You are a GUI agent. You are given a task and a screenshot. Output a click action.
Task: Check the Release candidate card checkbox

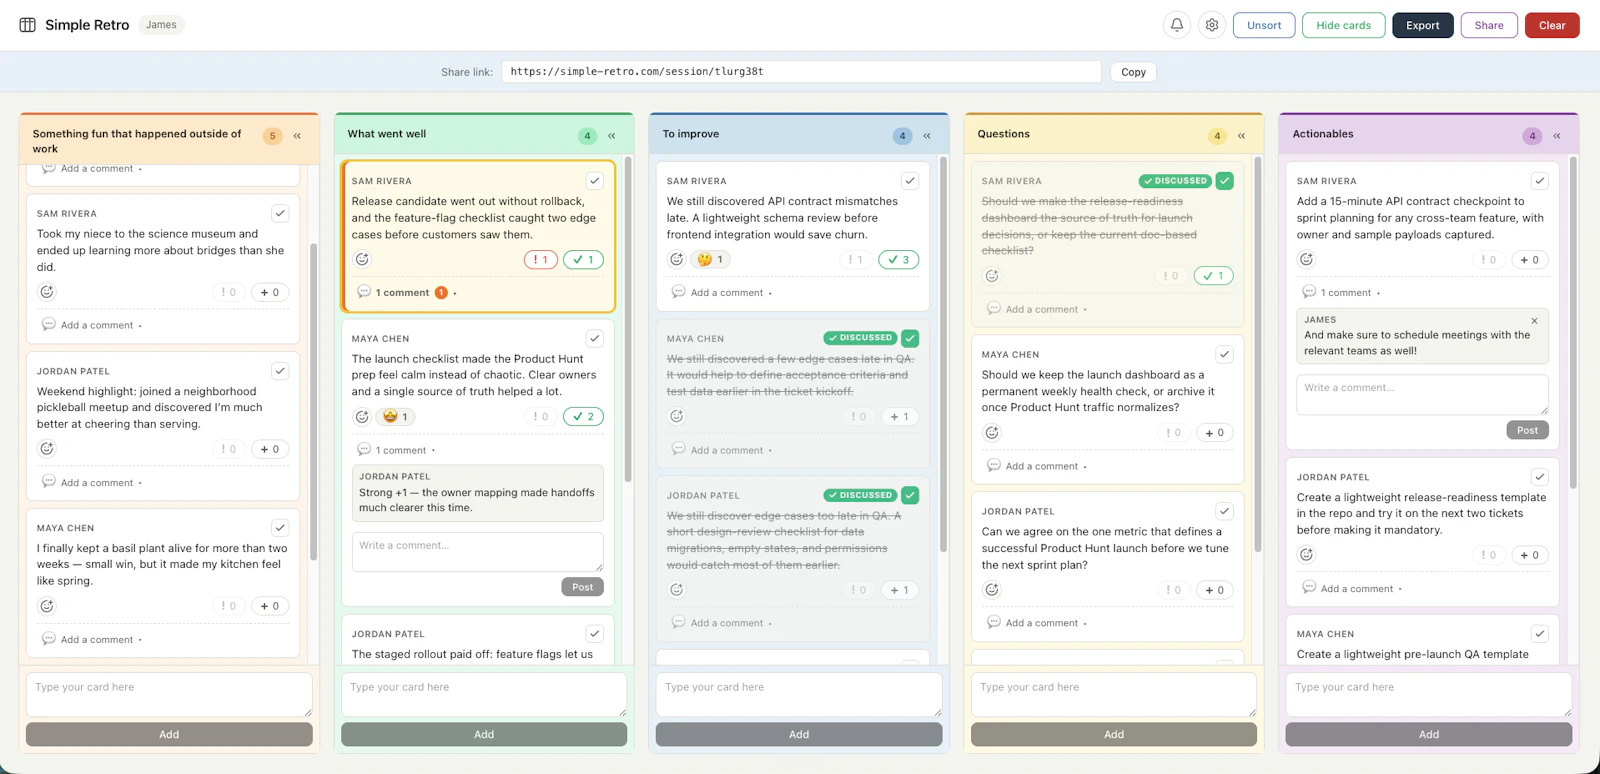tap(595, 181)
